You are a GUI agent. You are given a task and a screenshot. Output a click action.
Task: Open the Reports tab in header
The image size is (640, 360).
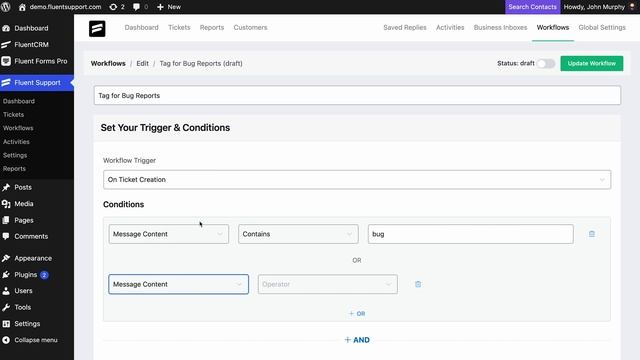pyautogui.click(x=212, y=27)
